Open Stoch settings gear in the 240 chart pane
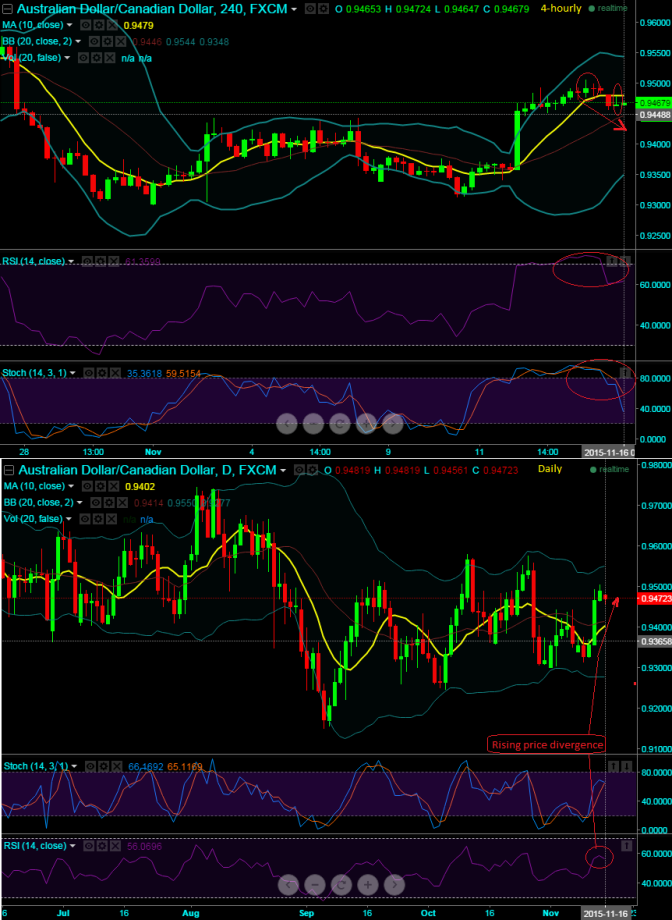The height and width of the screenshot is (920, 672). (x=100, y=373)
